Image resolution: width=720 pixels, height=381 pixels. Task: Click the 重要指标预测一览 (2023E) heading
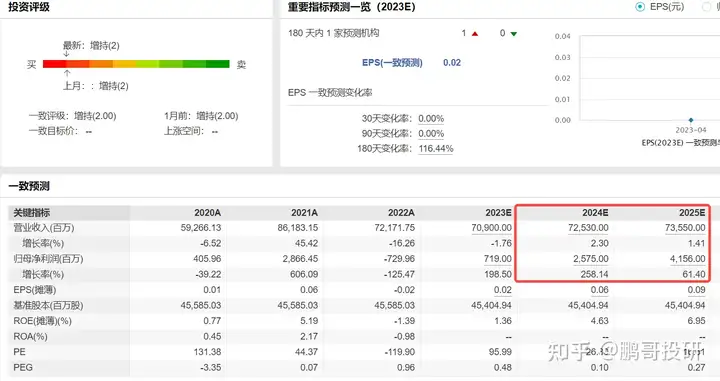[x=351, y=7]
